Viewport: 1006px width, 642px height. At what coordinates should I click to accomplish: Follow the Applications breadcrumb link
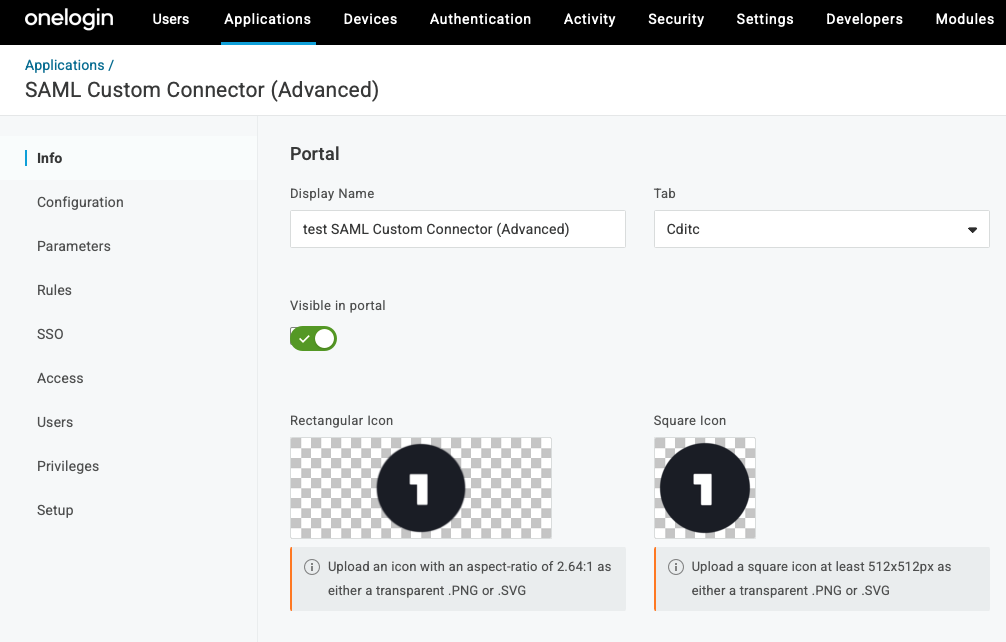pos(65,65)
